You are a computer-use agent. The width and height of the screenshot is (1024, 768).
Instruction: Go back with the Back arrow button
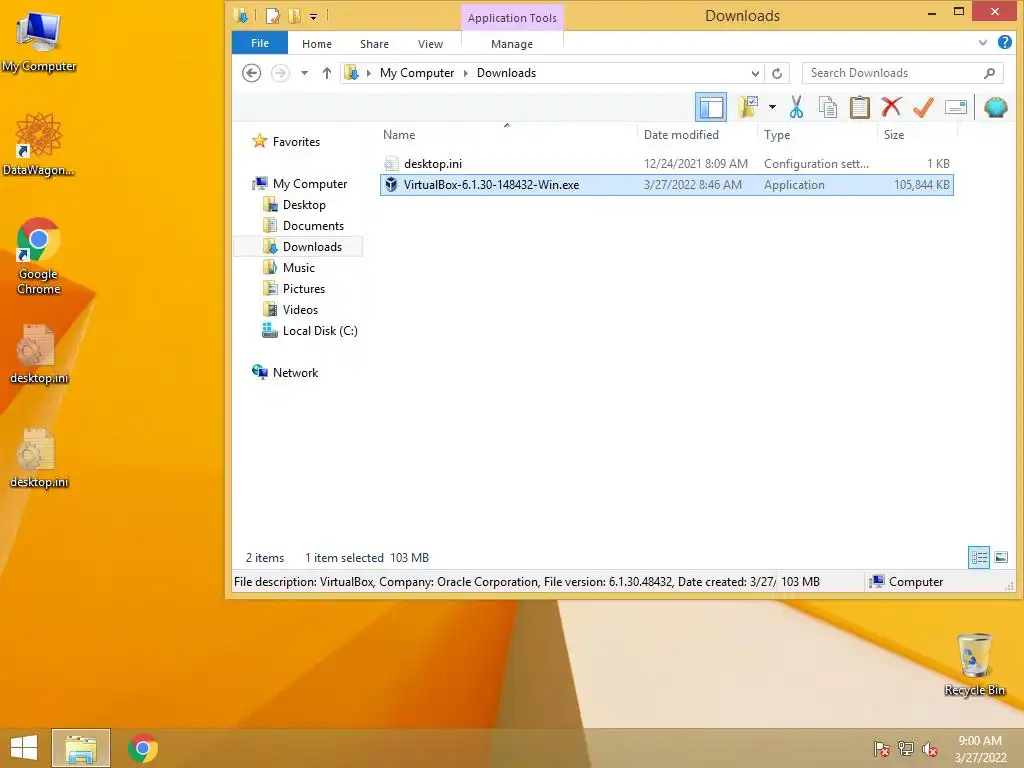(251, 73)
